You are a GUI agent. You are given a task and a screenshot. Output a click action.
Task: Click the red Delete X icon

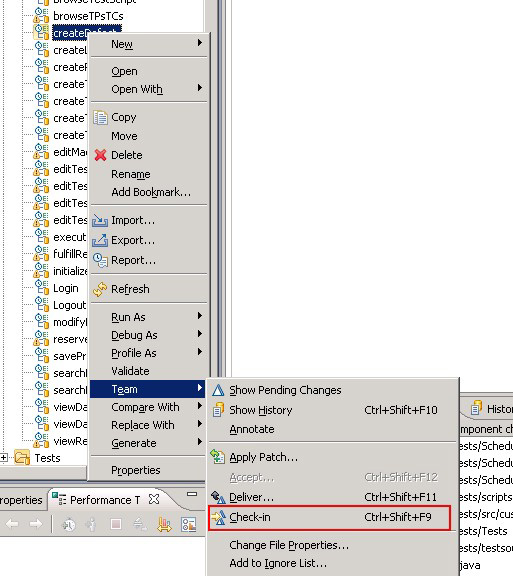pyautogui.click(x=100, y=155)
